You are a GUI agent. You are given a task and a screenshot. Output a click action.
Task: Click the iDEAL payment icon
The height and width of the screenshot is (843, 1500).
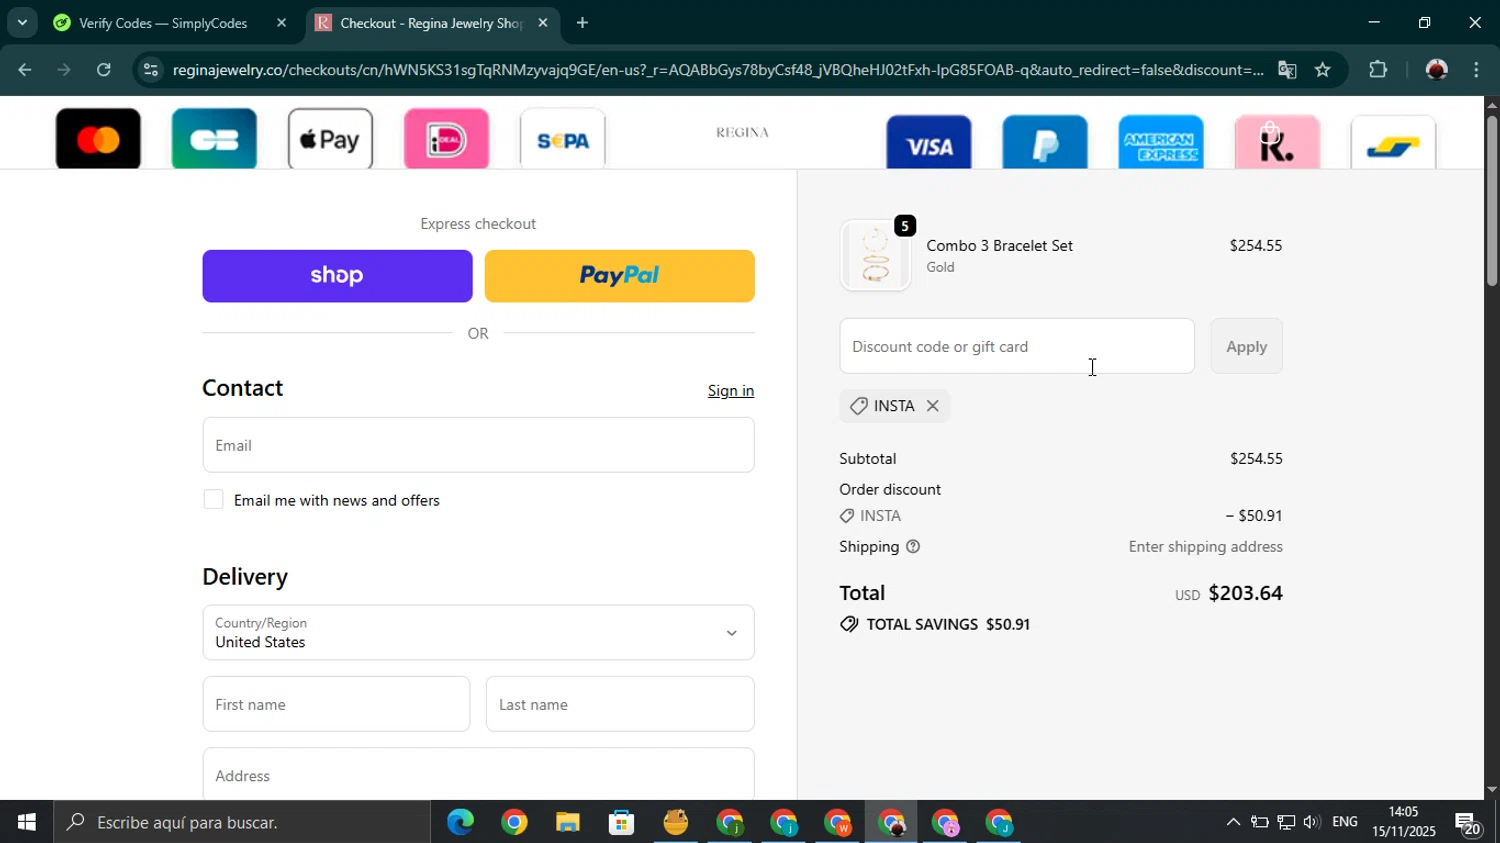(x=446, y=138)
